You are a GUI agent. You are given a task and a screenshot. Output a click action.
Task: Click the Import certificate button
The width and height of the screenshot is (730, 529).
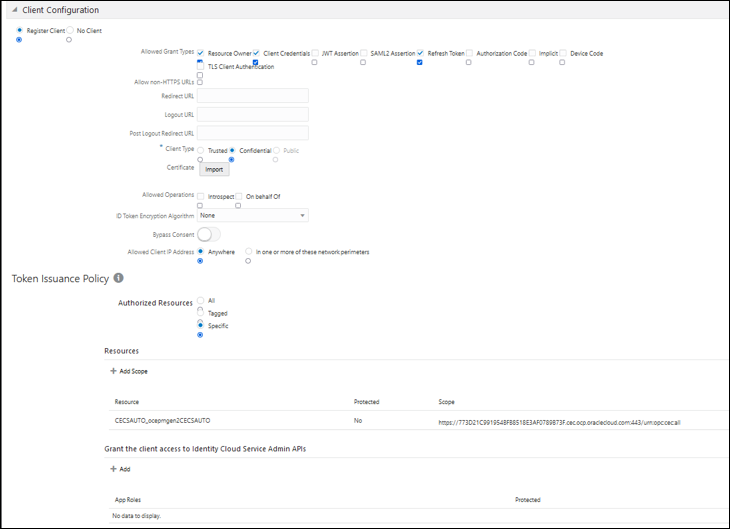point(214,170)
